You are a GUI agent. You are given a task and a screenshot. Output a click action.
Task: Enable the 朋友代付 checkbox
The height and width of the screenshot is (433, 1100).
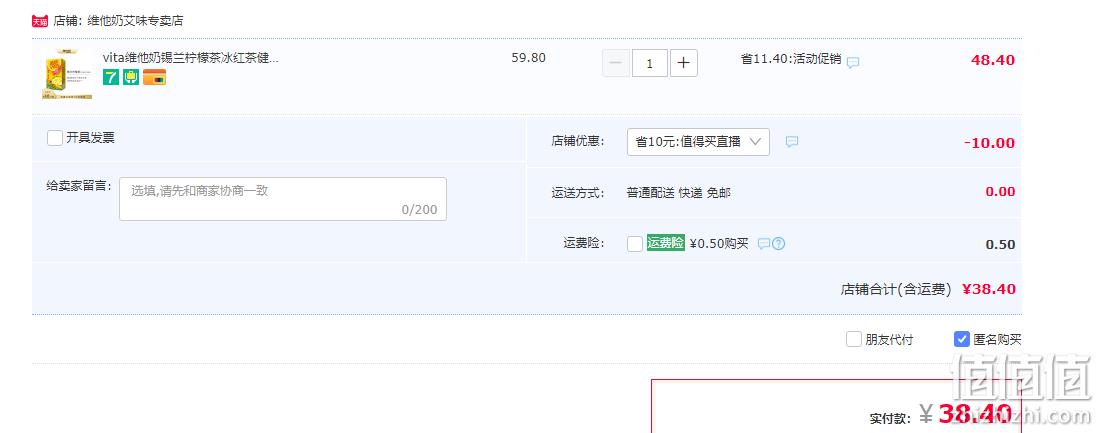[x=854, y=339]
